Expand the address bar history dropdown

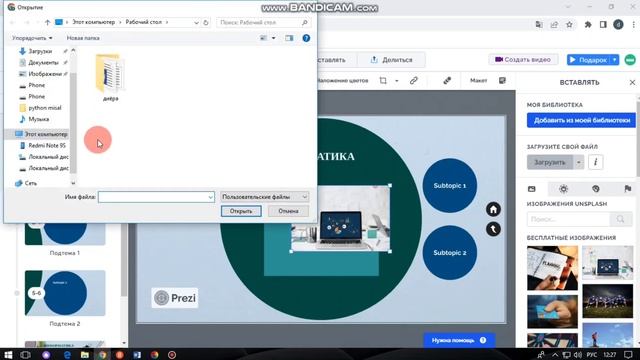pos(196,22)
